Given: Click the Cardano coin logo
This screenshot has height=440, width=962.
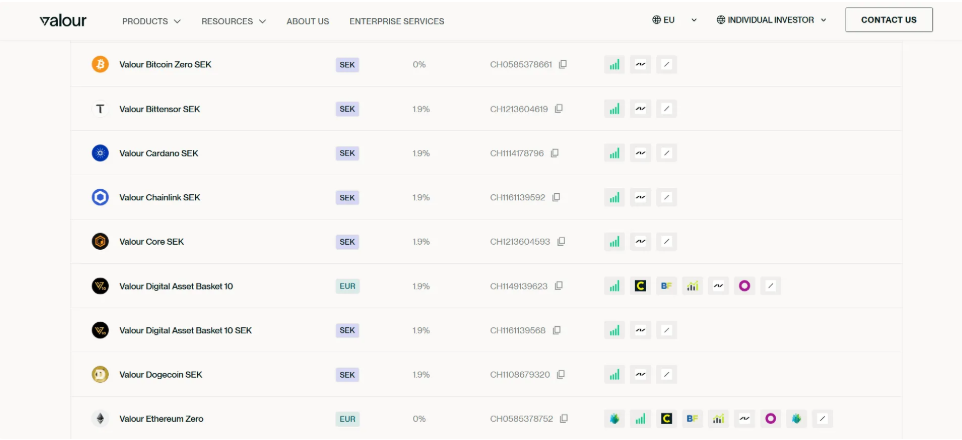Looking at the screenshot, I should pos(100,153).
